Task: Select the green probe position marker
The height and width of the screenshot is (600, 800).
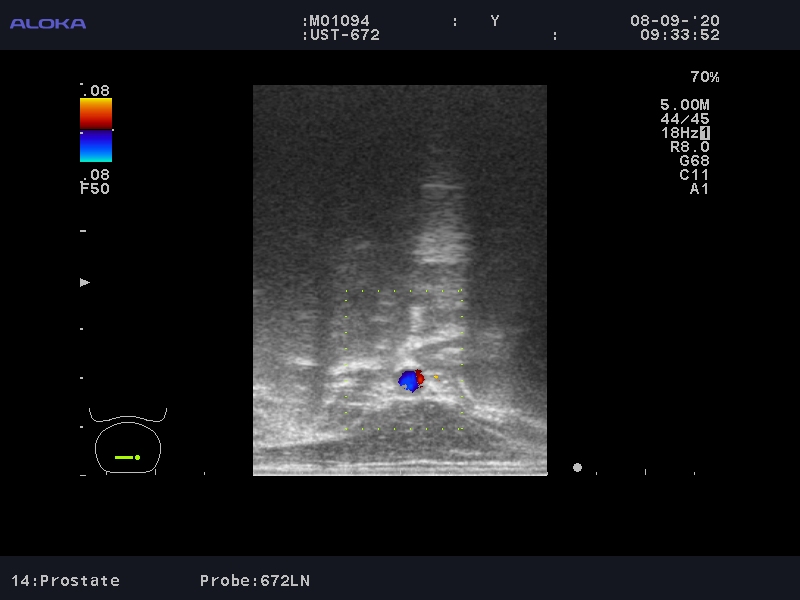Action: (x=127, y=457)
